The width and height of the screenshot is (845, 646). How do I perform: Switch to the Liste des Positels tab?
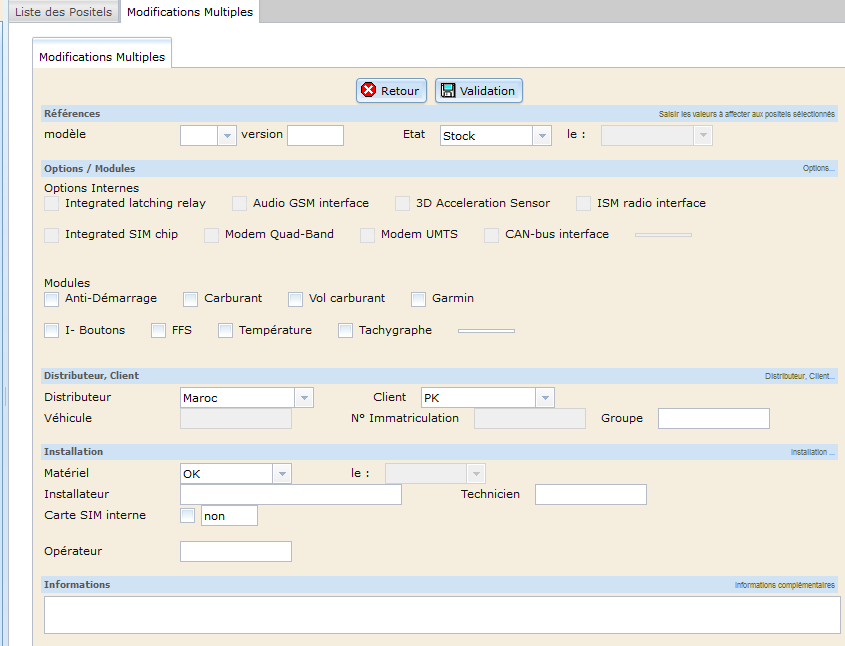(63, 12)
